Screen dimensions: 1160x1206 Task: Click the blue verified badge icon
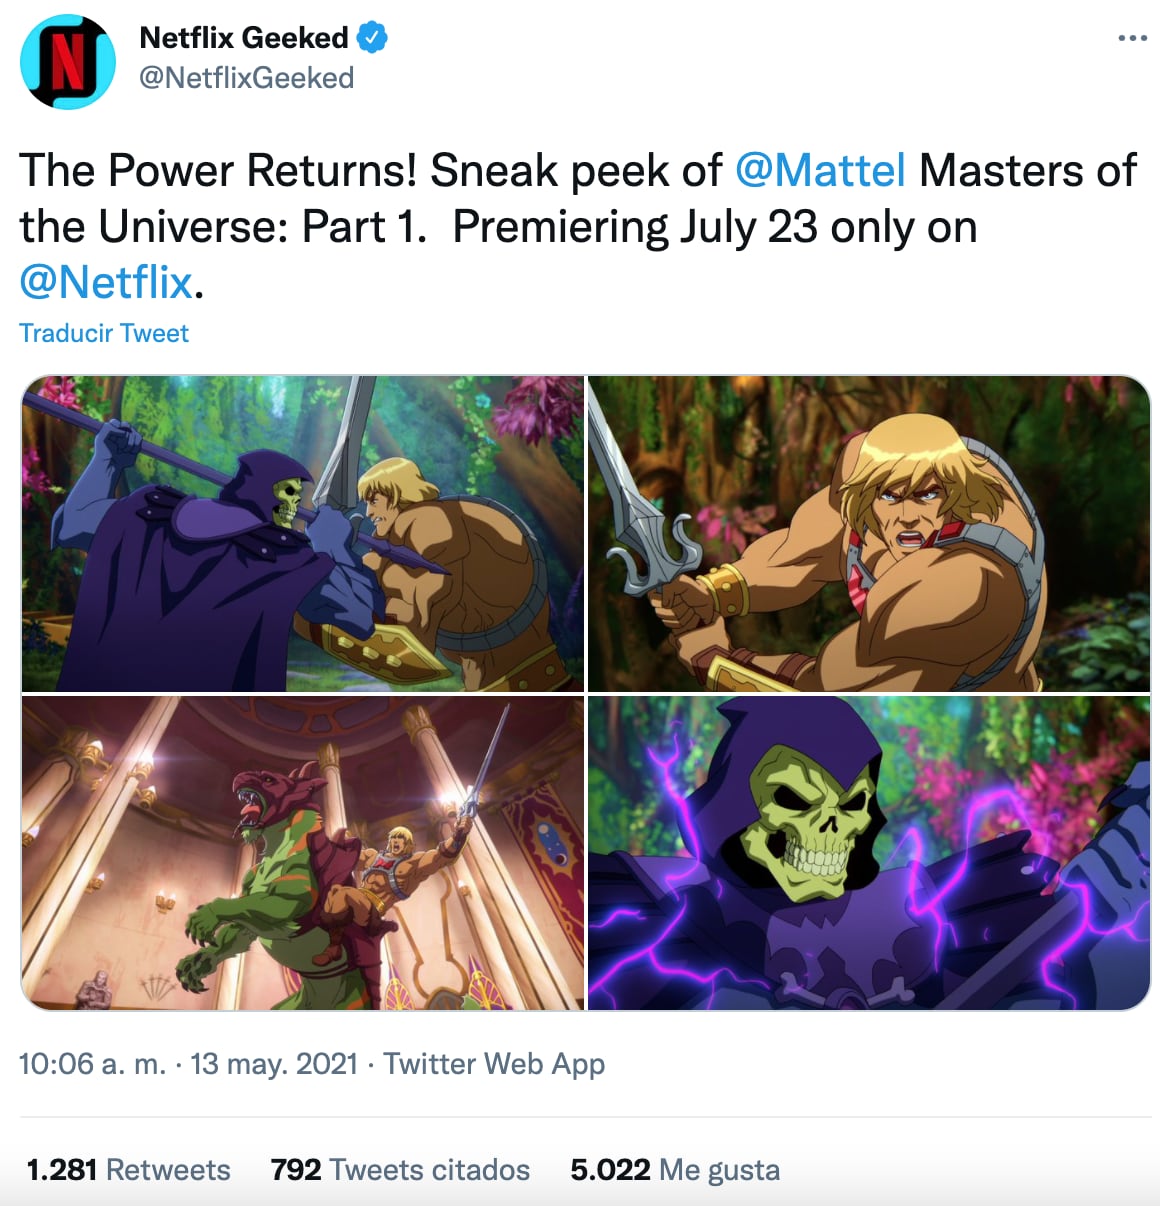click(372, 38)
